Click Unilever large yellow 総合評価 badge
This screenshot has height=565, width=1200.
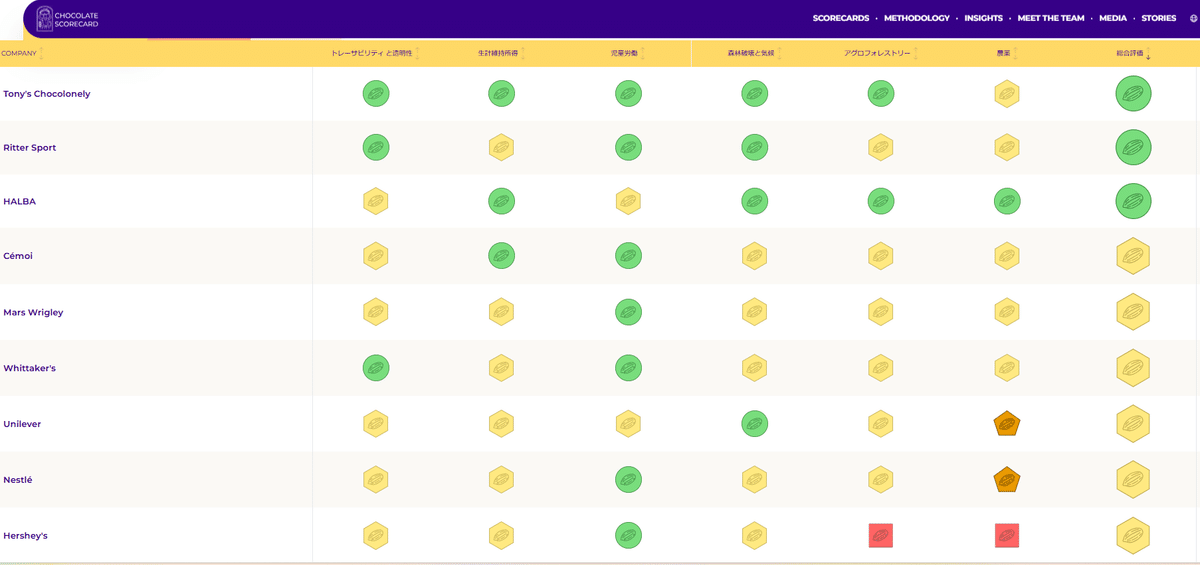point(1133,424)
